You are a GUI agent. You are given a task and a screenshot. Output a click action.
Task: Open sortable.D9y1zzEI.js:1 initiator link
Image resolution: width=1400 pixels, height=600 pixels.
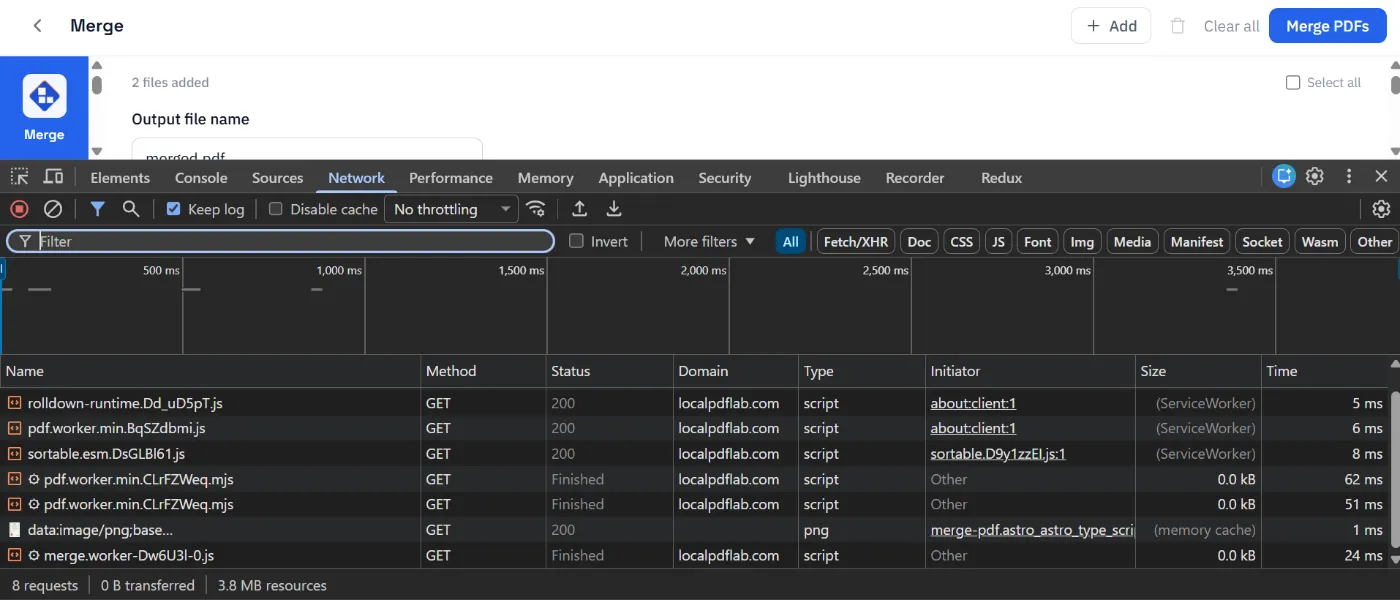tap(998, 454)
